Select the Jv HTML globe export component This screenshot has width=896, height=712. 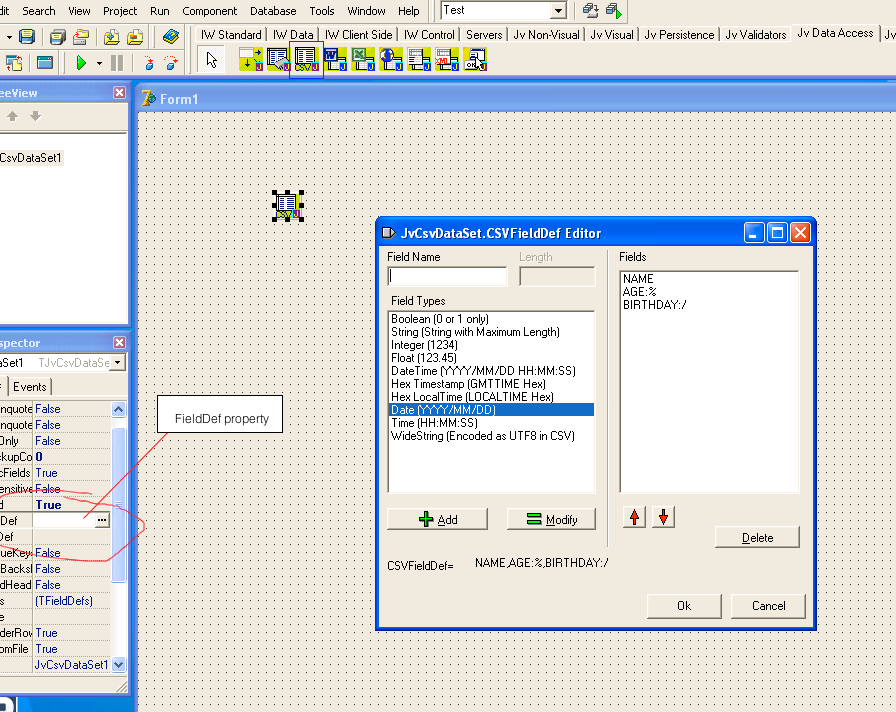point(391,59)
